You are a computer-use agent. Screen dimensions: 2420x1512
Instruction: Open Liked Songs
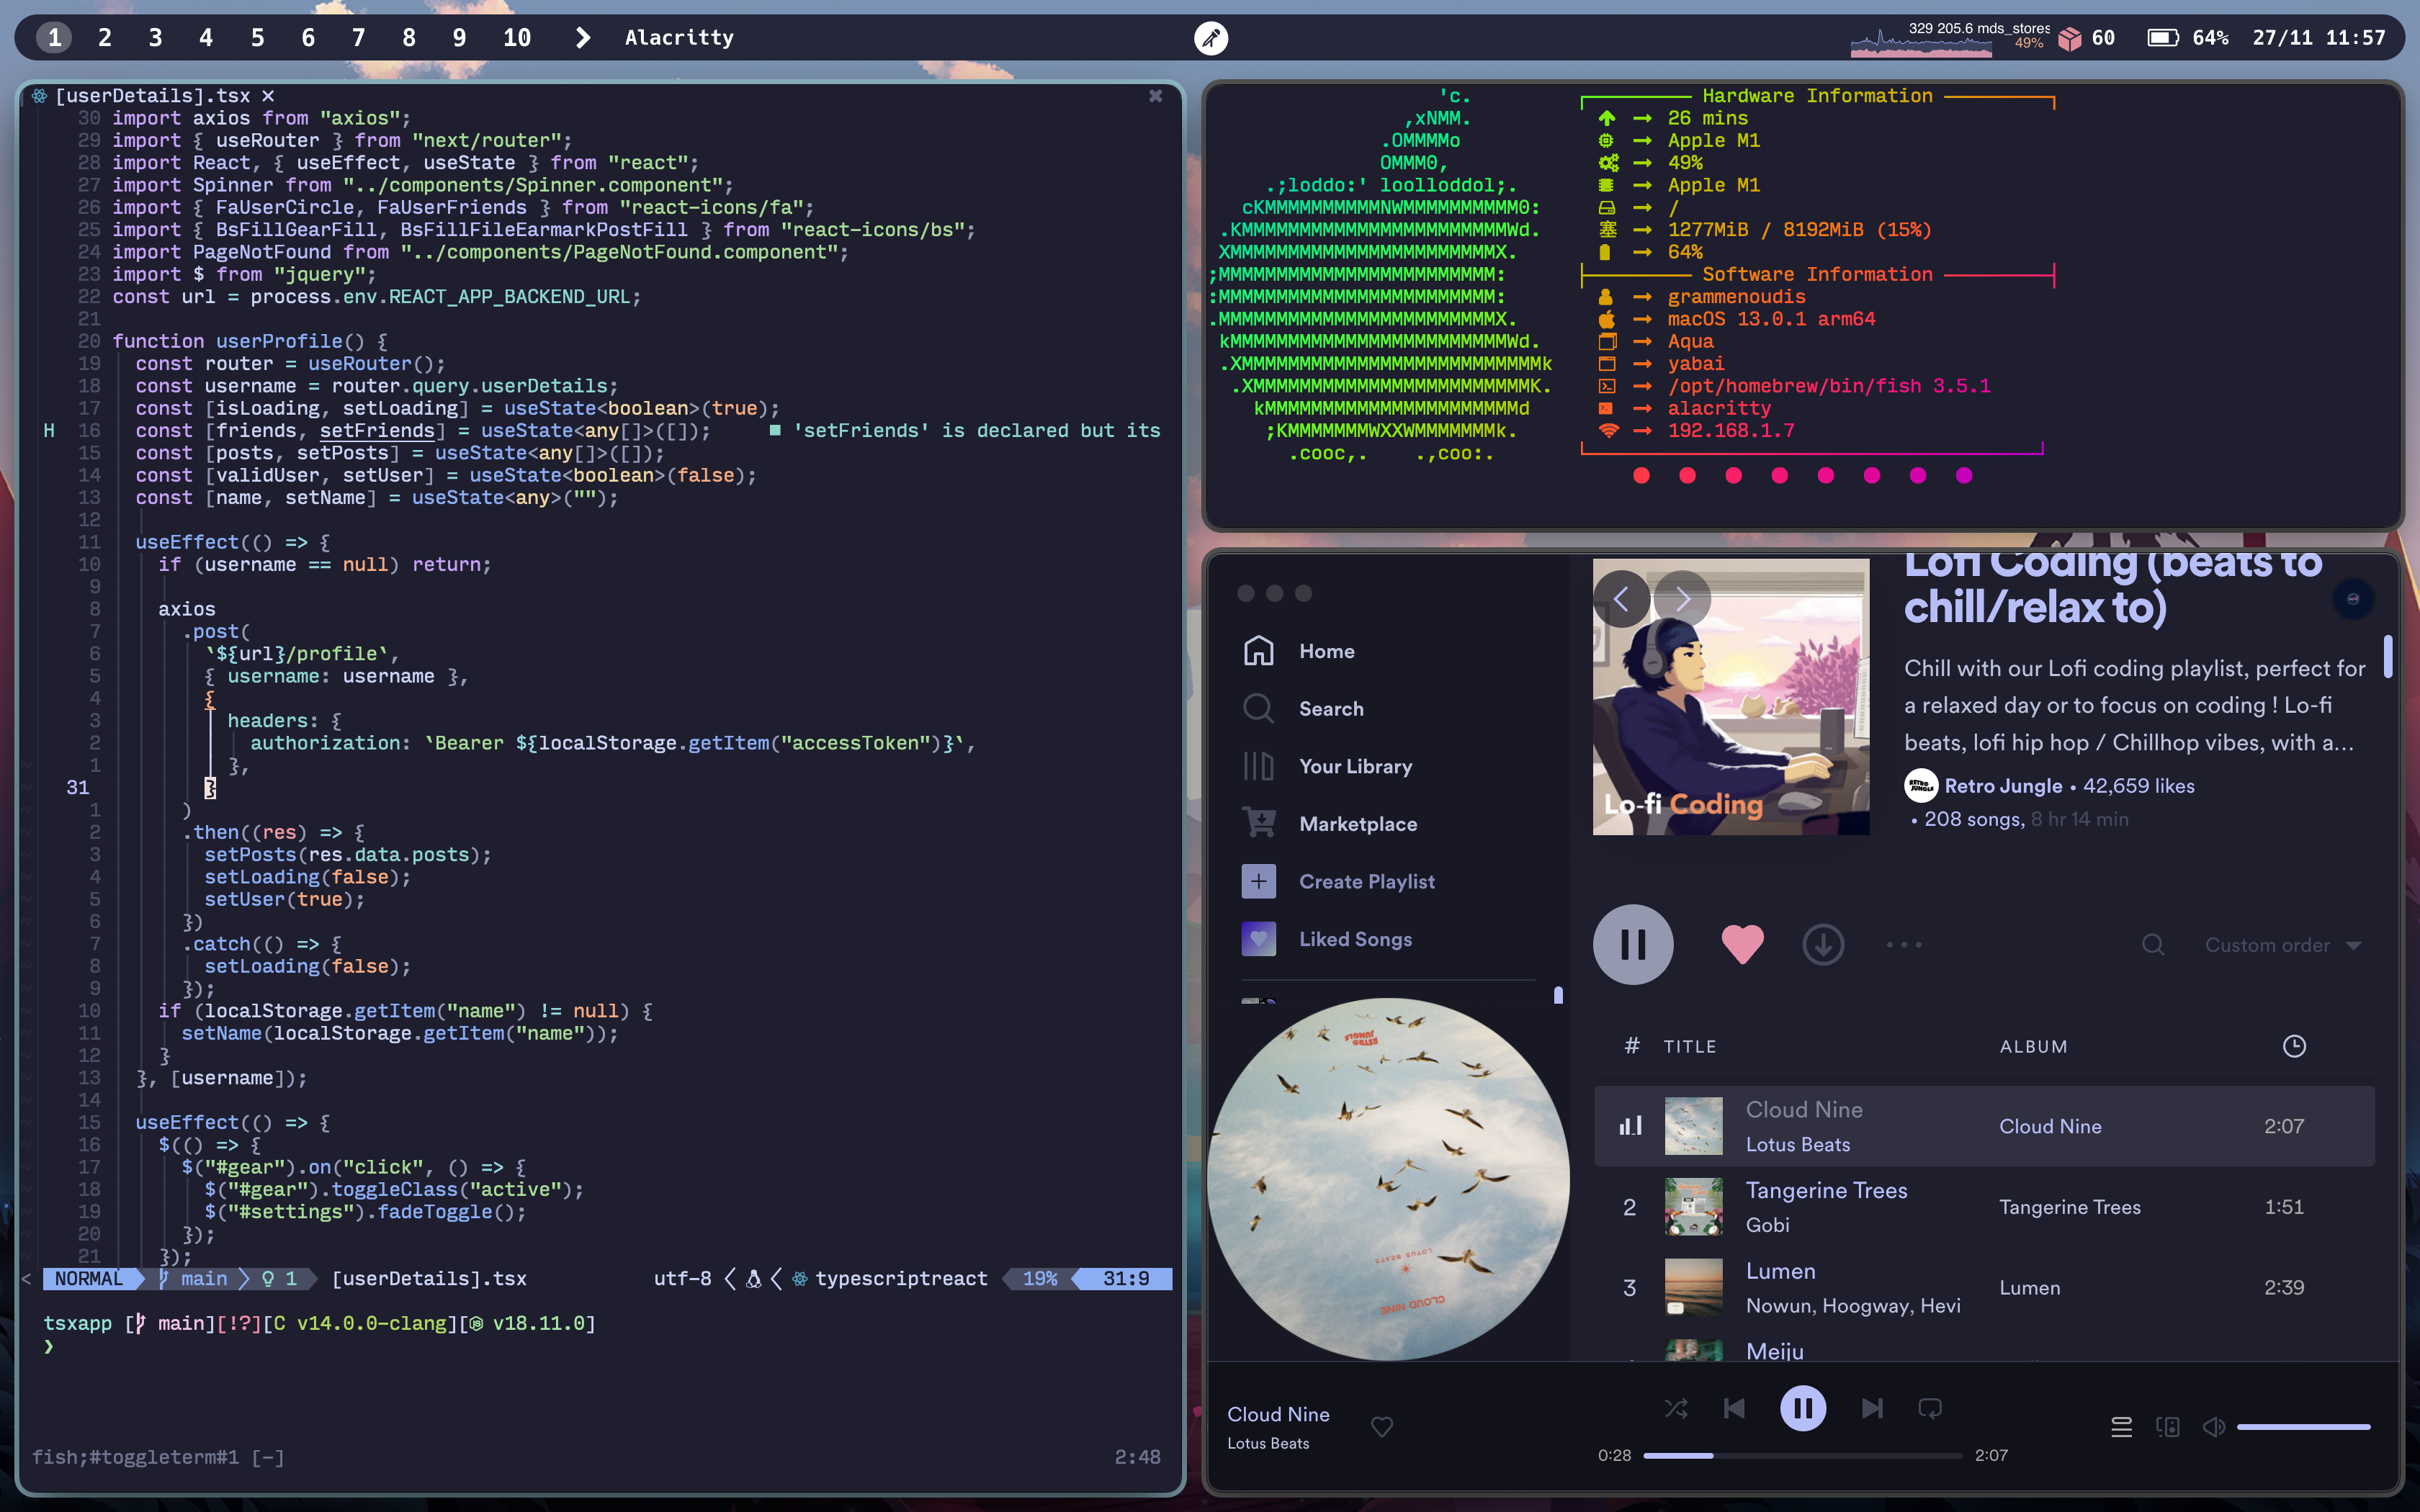click(x=1356, y=938)
